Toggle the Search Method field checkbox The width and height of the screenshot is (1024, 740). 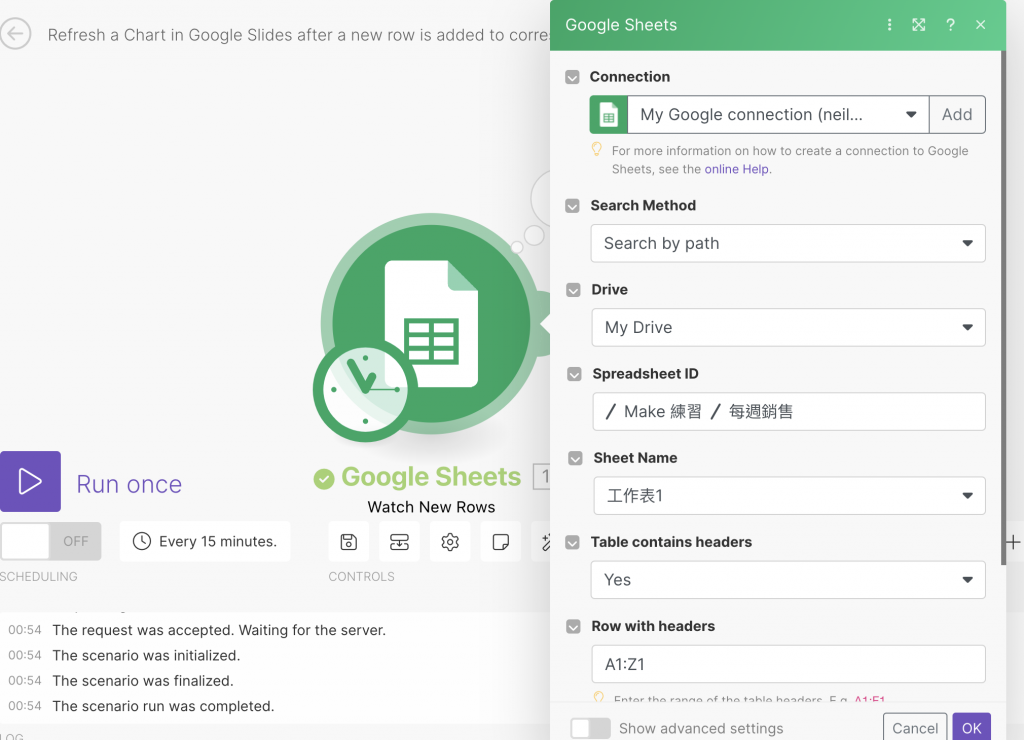tap(572, 206)
